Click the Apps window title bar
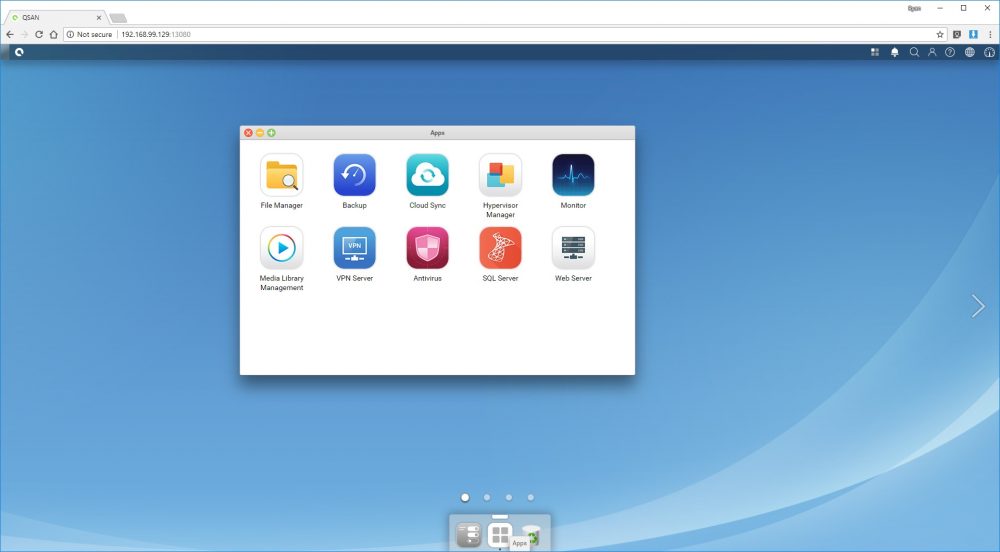The height and width of the screenshot is (552, 1000). click(438, 133)
